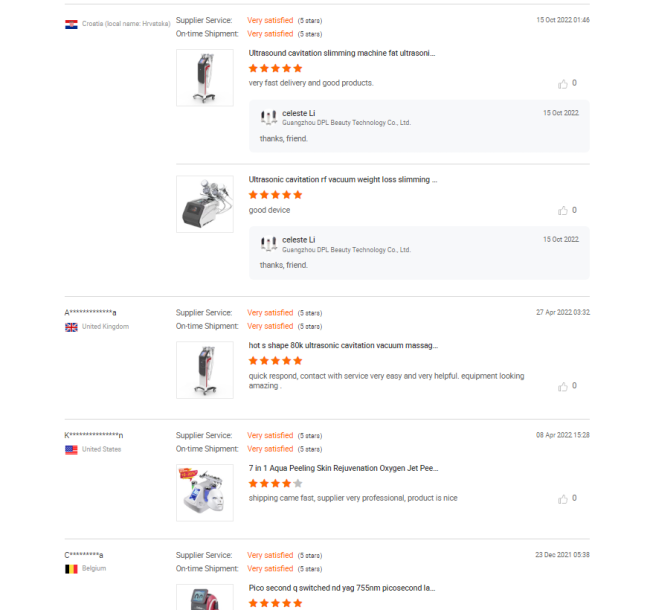The width and height of the screenshot is (650, 610).
Task: Click thumbs-up on 'shipping came fast' review
Action: click(x=563, y=498)
